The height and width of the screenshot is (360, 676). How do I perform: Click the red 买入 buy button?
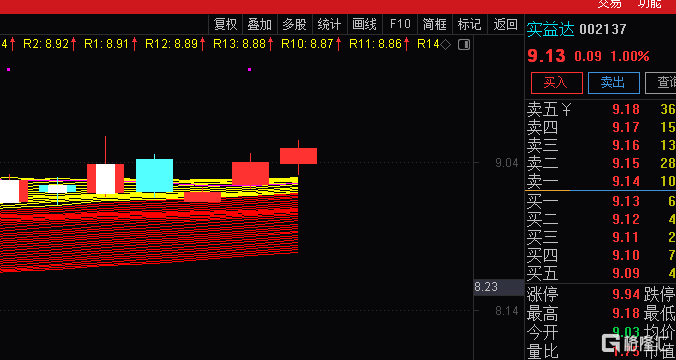pyautogui.click(x=557, y=83)
